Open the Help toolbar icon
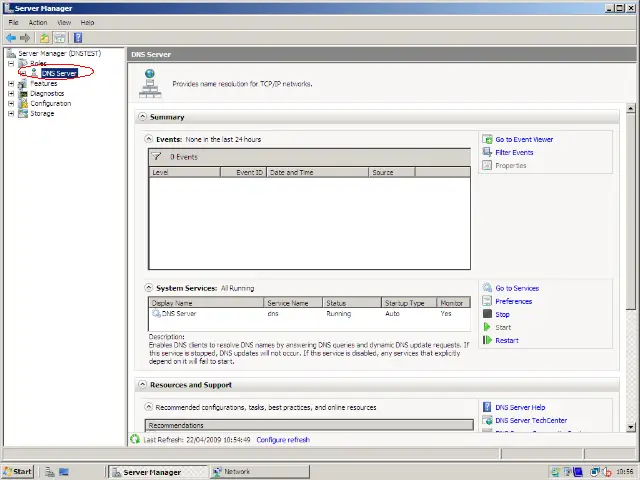This screenshot has width=640, height=480. click(78, 38)
